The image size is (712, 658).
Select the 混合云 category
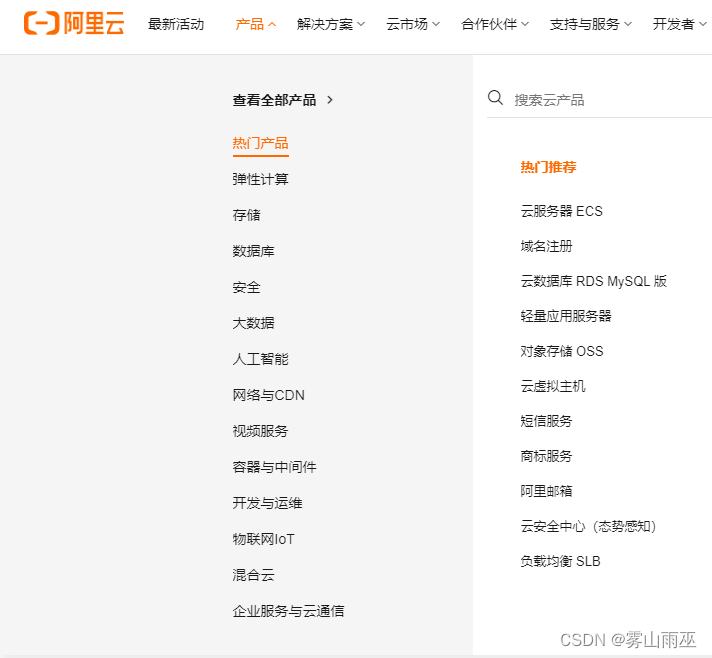click(253, 575)
